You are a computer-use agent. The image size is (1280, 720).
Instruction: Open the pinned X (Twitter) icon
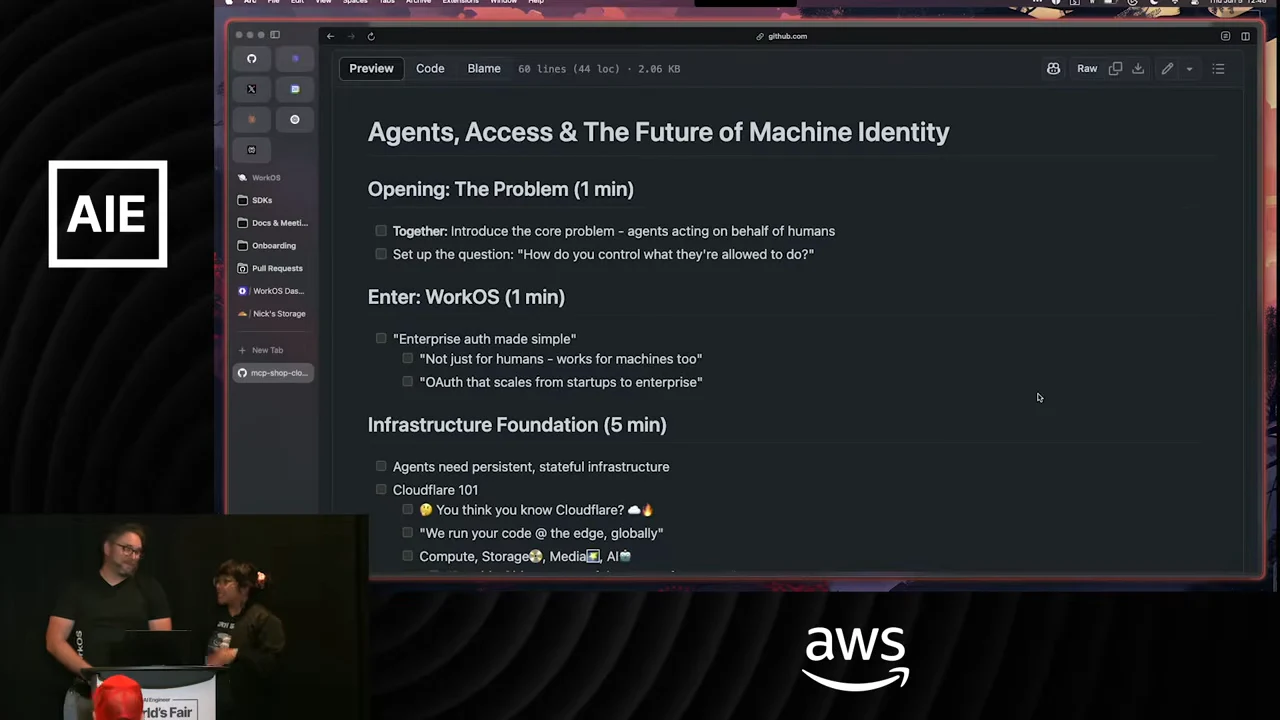click(x=252, y=89)
